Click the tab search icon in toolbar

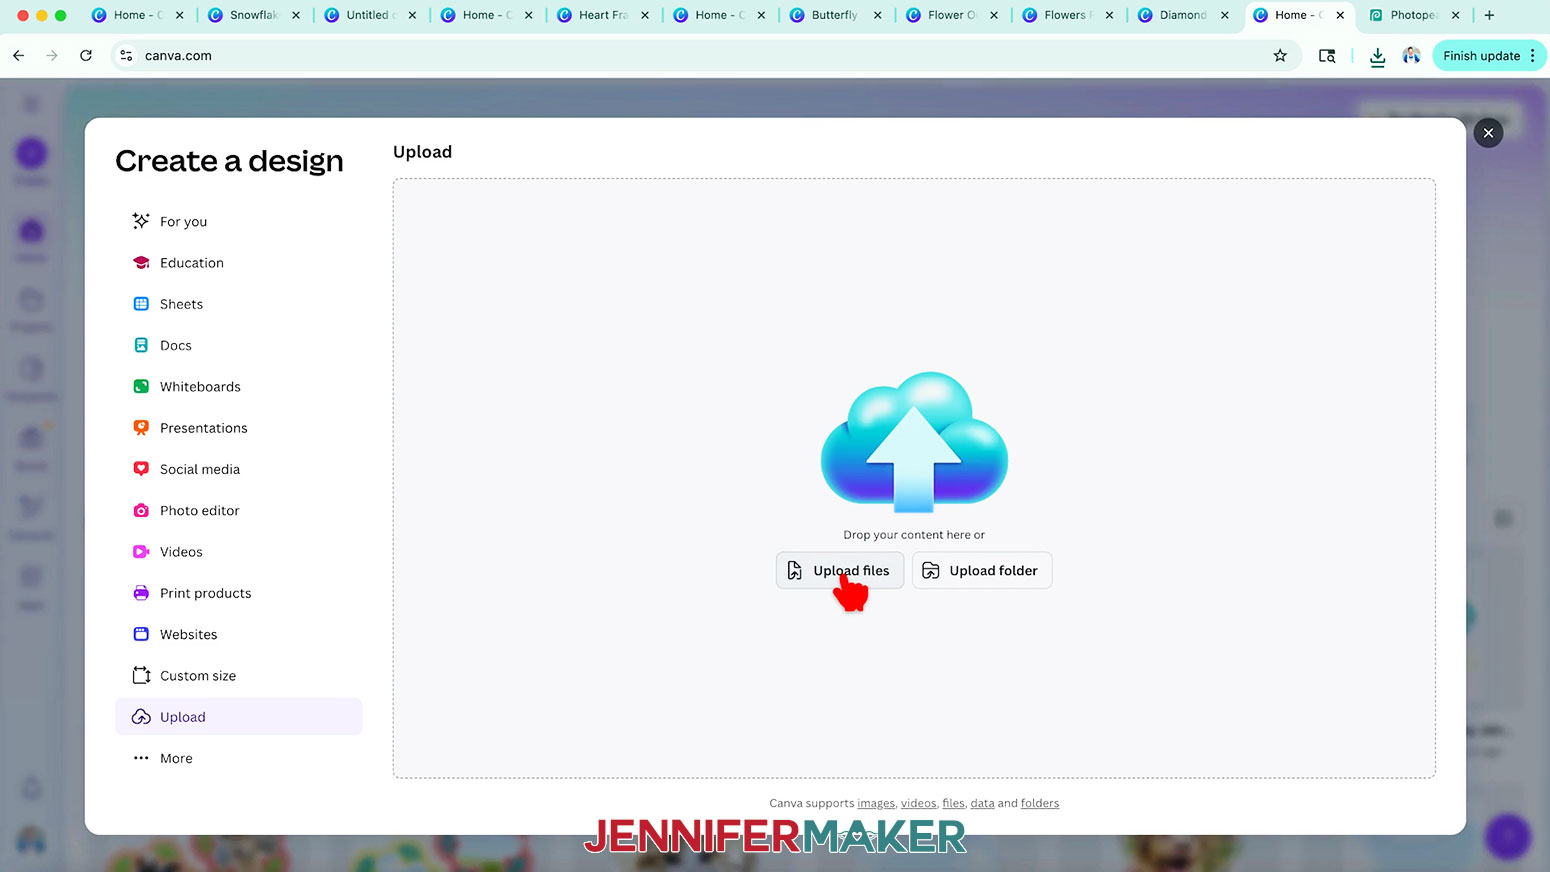coord(1327,56)
